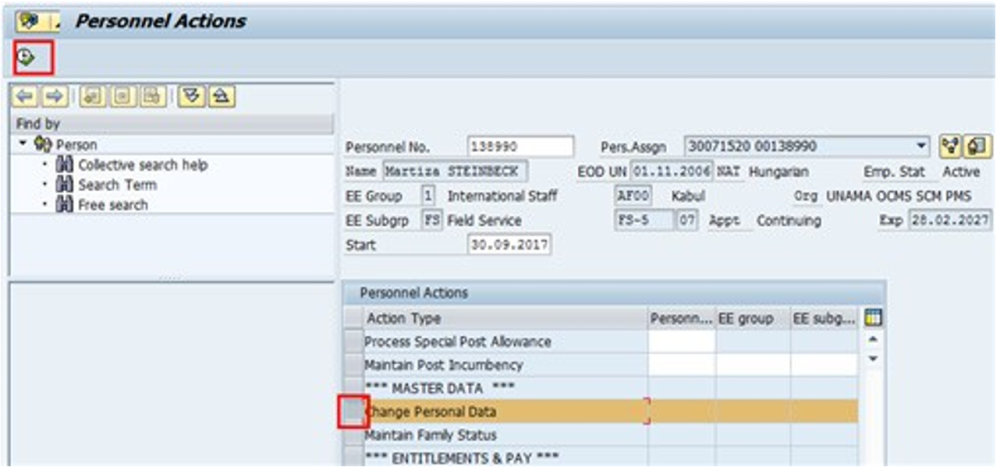This screenshot has height=467, width=1000.
Task: Click the forward arrow in the search panel
Action: click(54, 96)
